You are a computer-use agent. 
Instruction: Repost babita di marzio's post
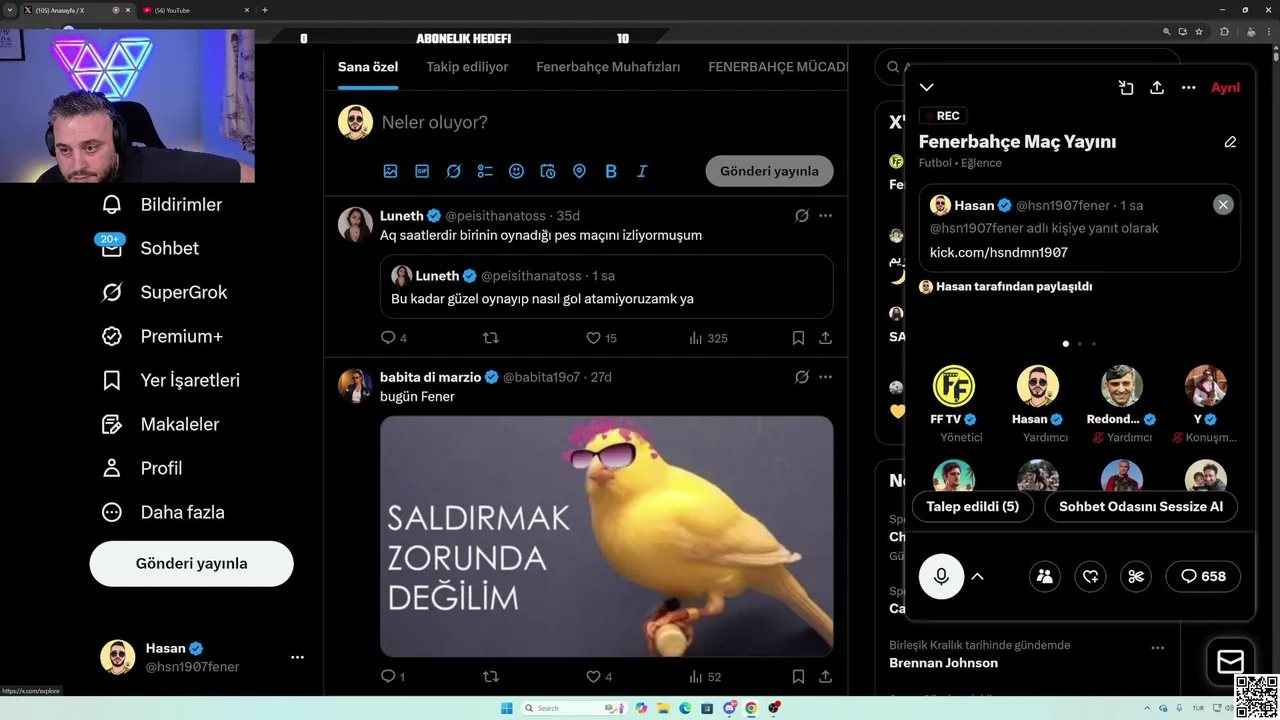(x=490, y=677)
